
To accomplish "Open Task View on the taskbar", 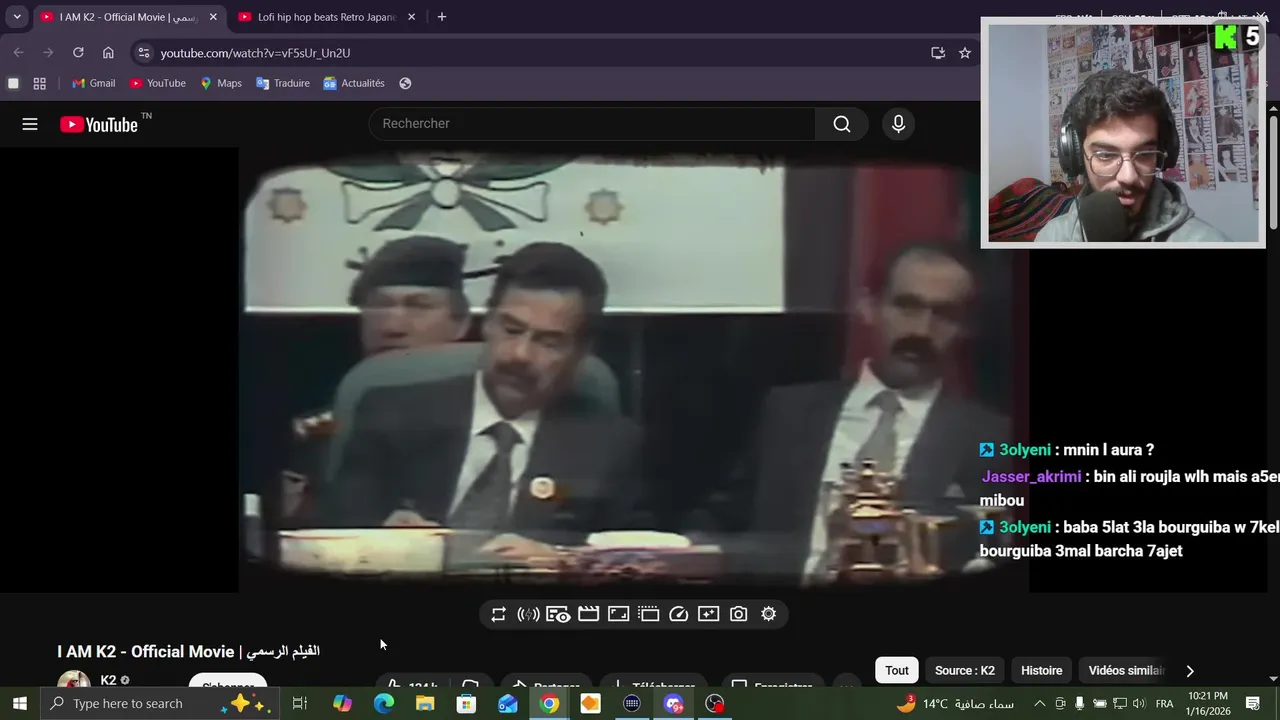I will 299,704.
